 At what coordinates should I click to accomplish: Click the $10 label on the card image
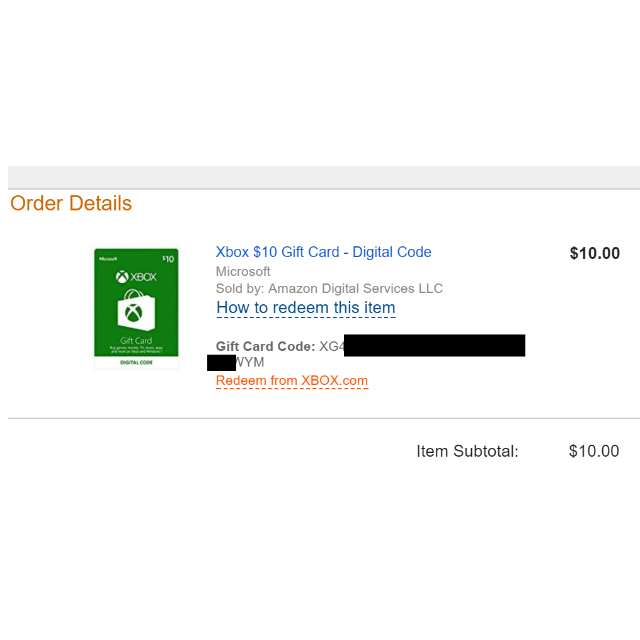[167, 259]
